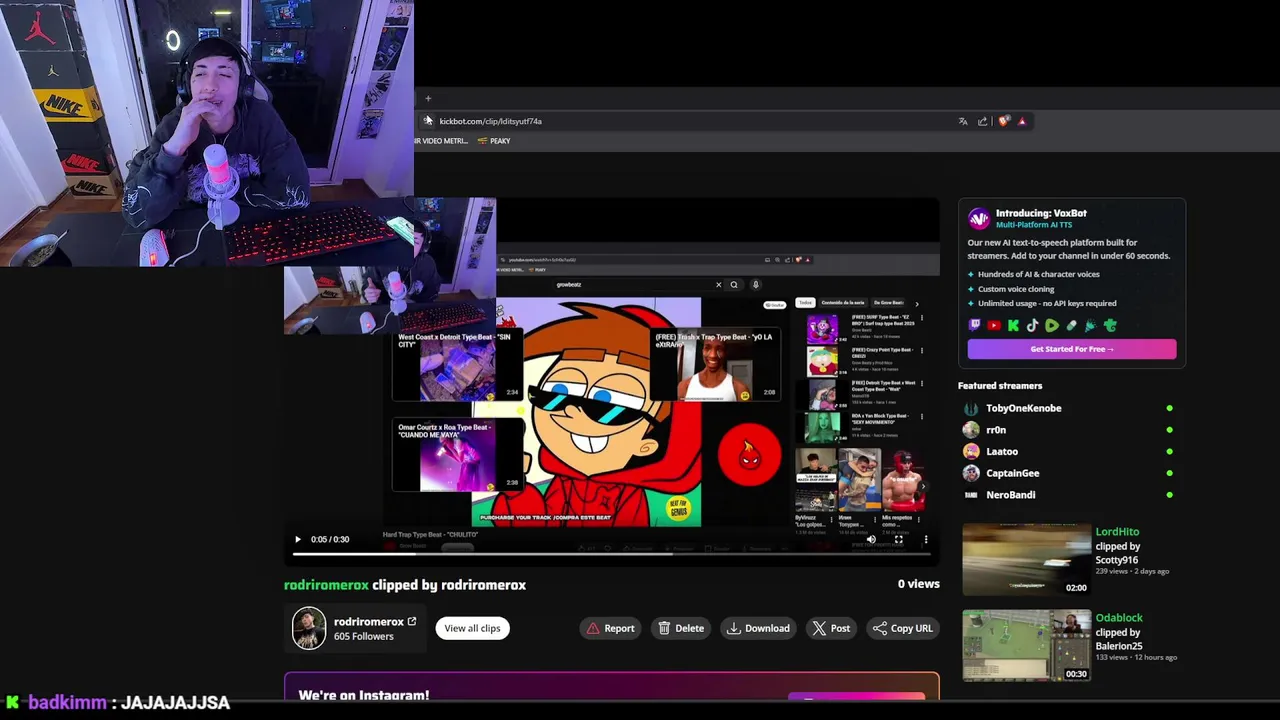Seek on the clip progress bar
1280x720 pixels.
click(612, 553)
